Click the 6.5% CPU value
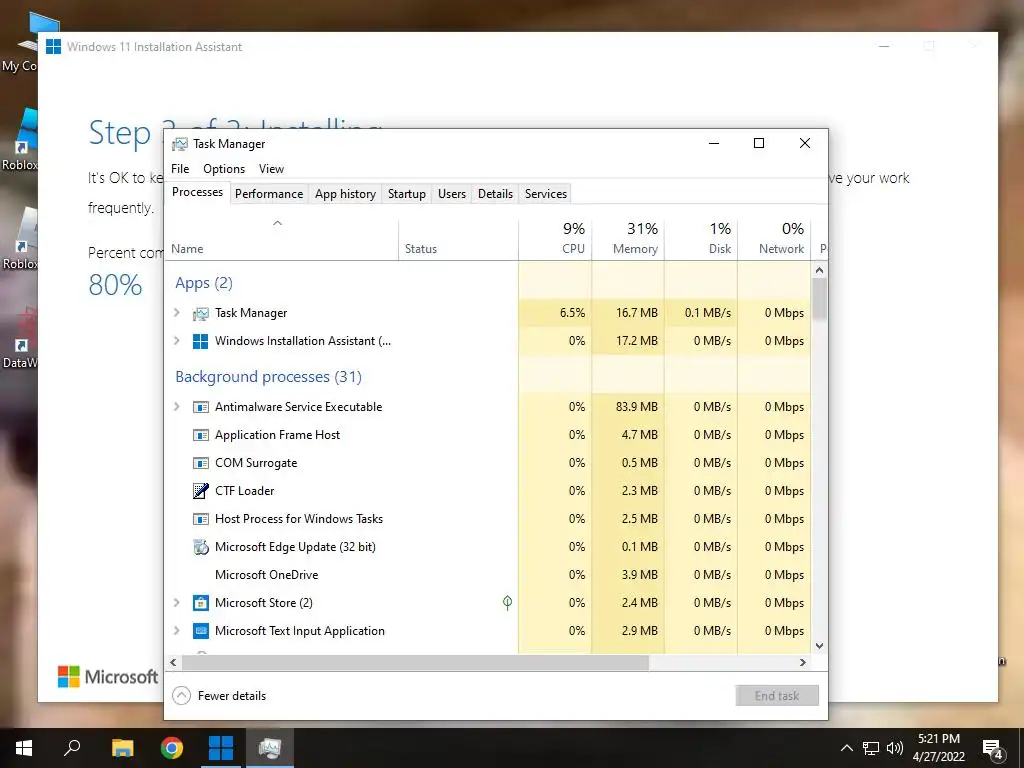Viewport: 1024px width, 768px height. point(572,313)
